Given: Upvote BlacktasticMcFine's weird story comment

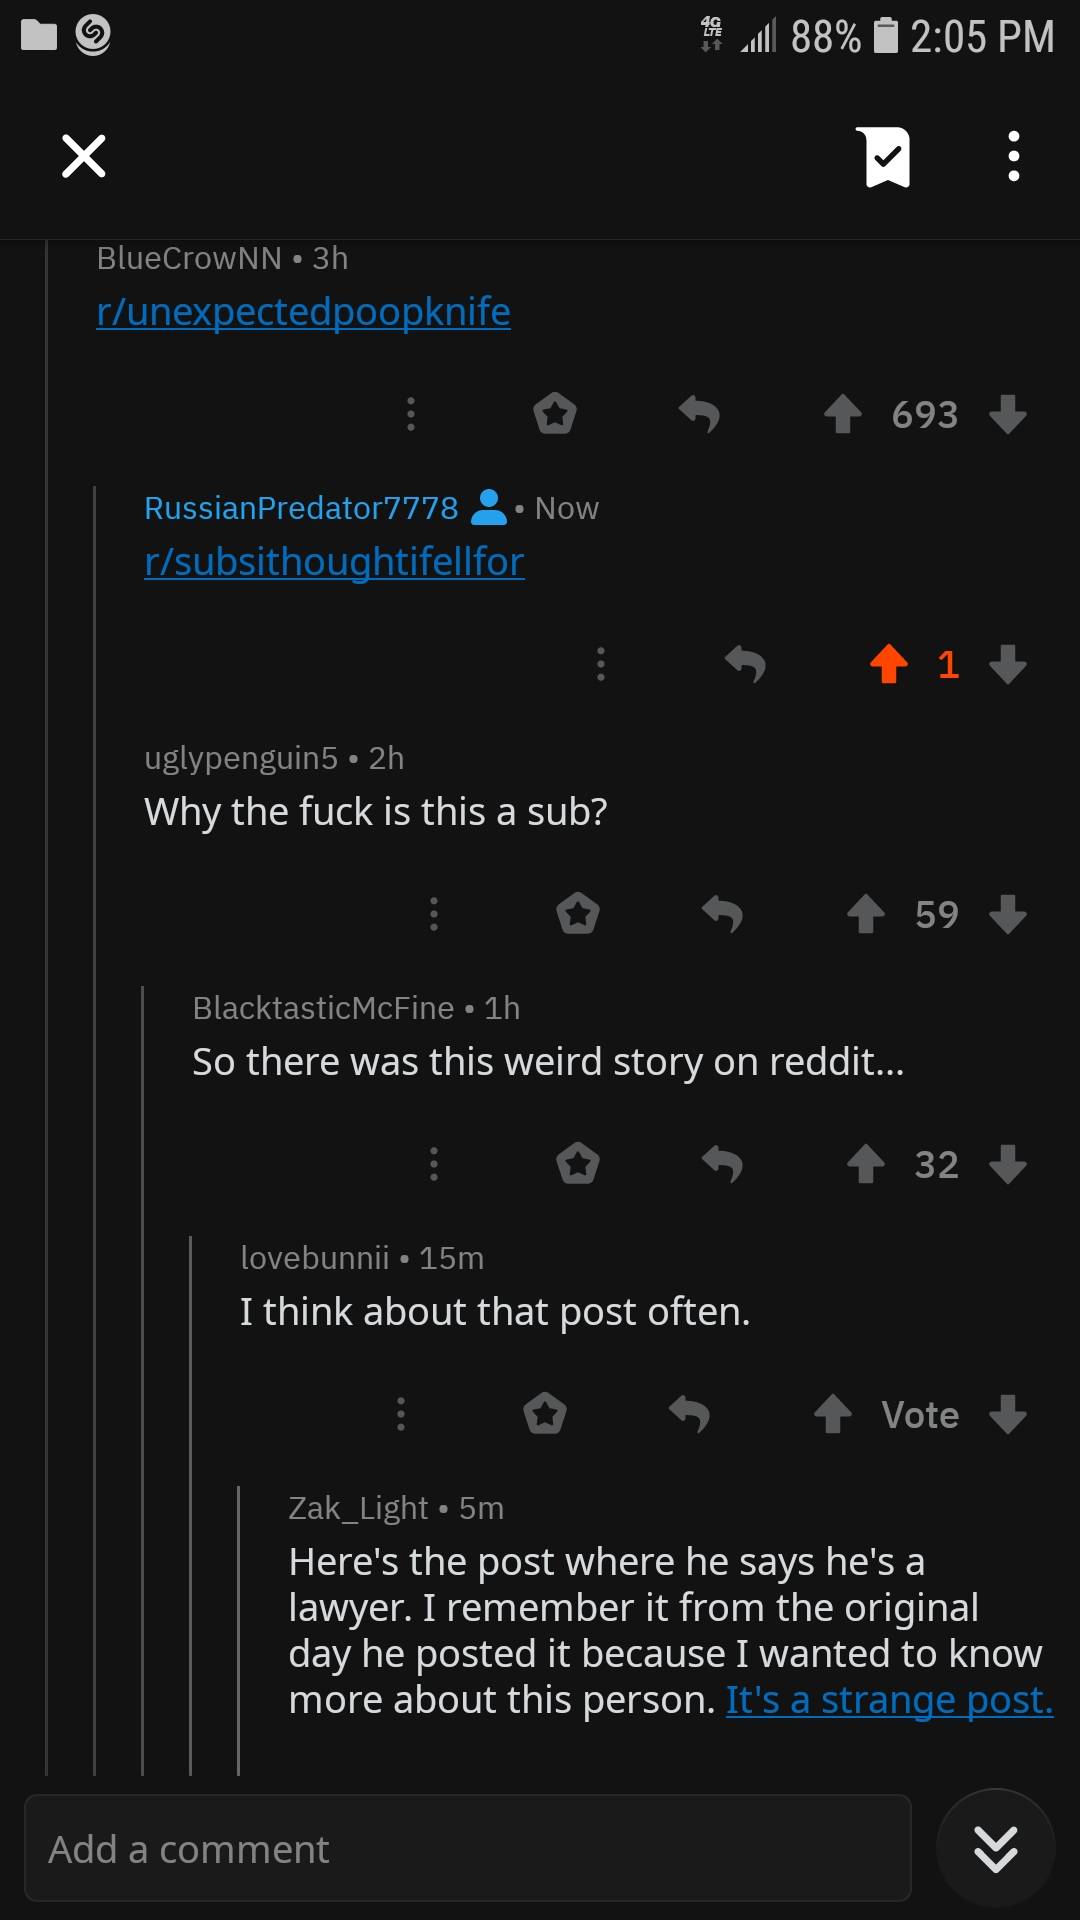Looking at the screenshot, I should pos(866,1164).
